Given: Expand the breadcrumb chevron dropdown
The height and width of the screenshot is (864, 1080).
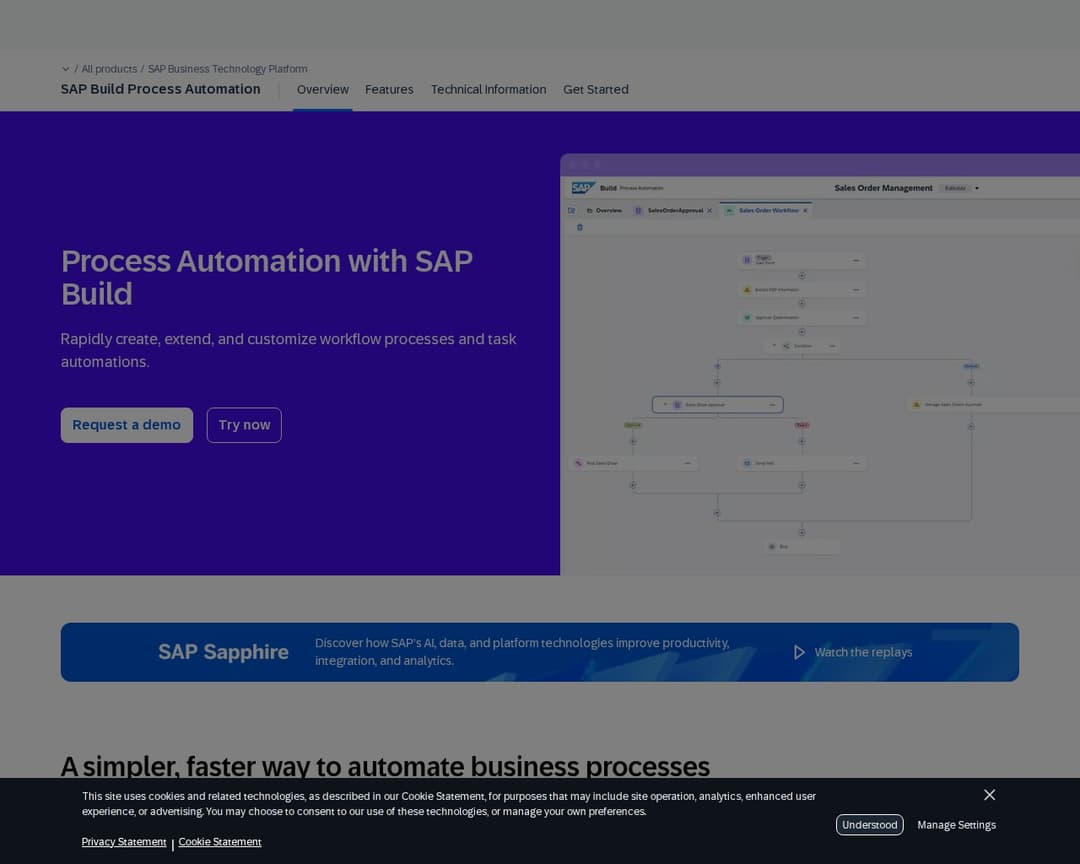Looking at the screenshot, I should [x=65, y=69].
